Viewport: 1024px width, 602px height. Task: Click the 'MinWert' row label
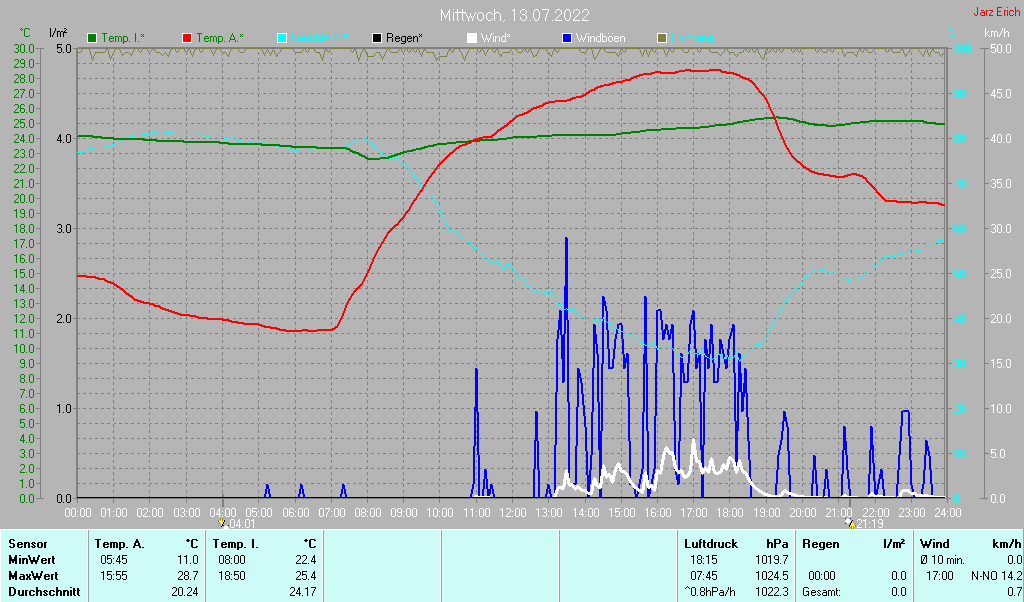click(x=31, y=560)
